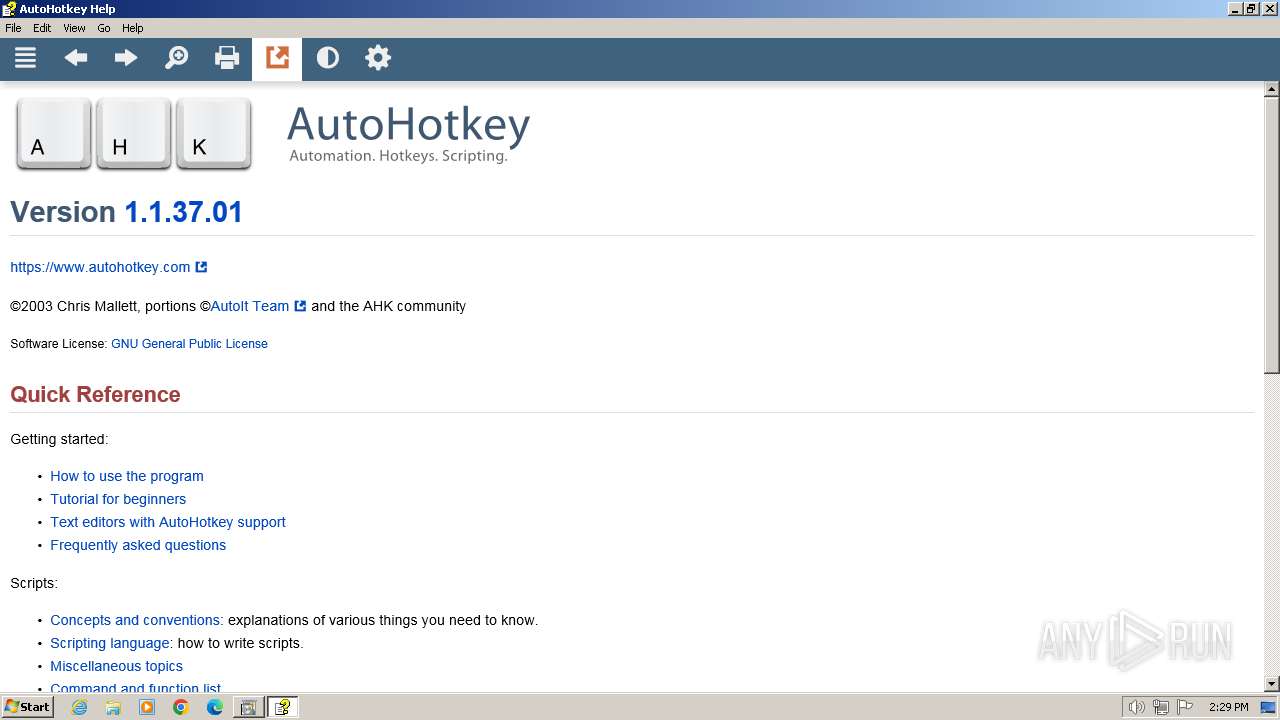The height and width of the screenshot is (720, 1280).
Task: Open the Action Center flag icon
Action: click(1186, 707)
